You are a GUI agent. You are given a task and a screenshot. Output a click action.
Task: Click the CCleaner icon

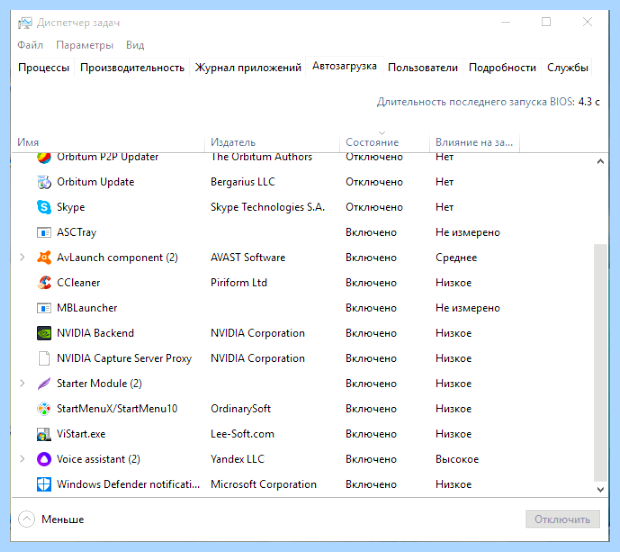[44, 283]
